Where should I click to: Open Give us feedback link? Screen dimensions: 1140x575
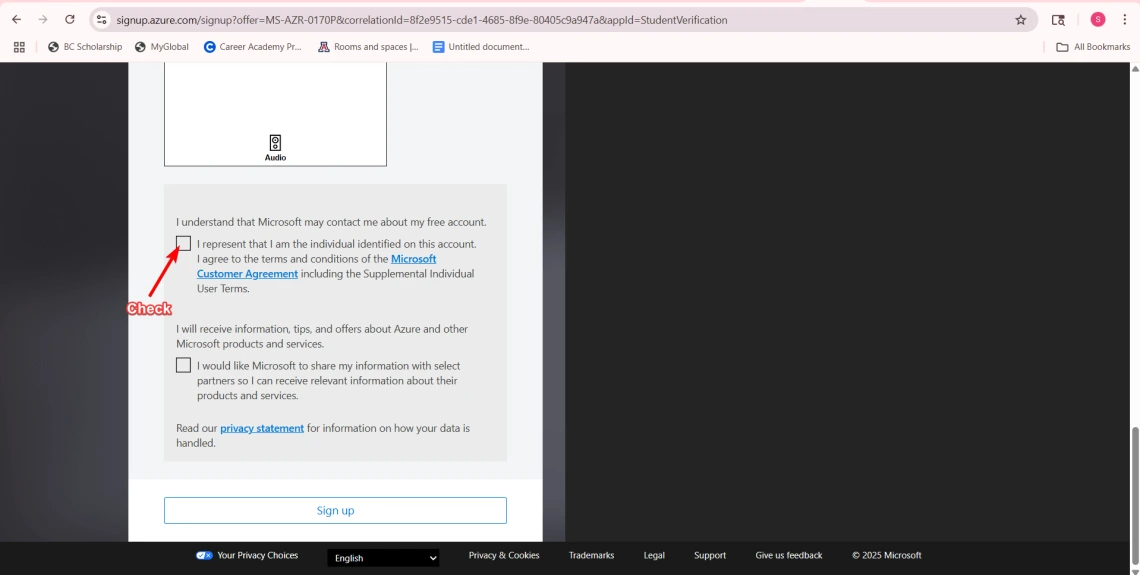pos(789,555)
